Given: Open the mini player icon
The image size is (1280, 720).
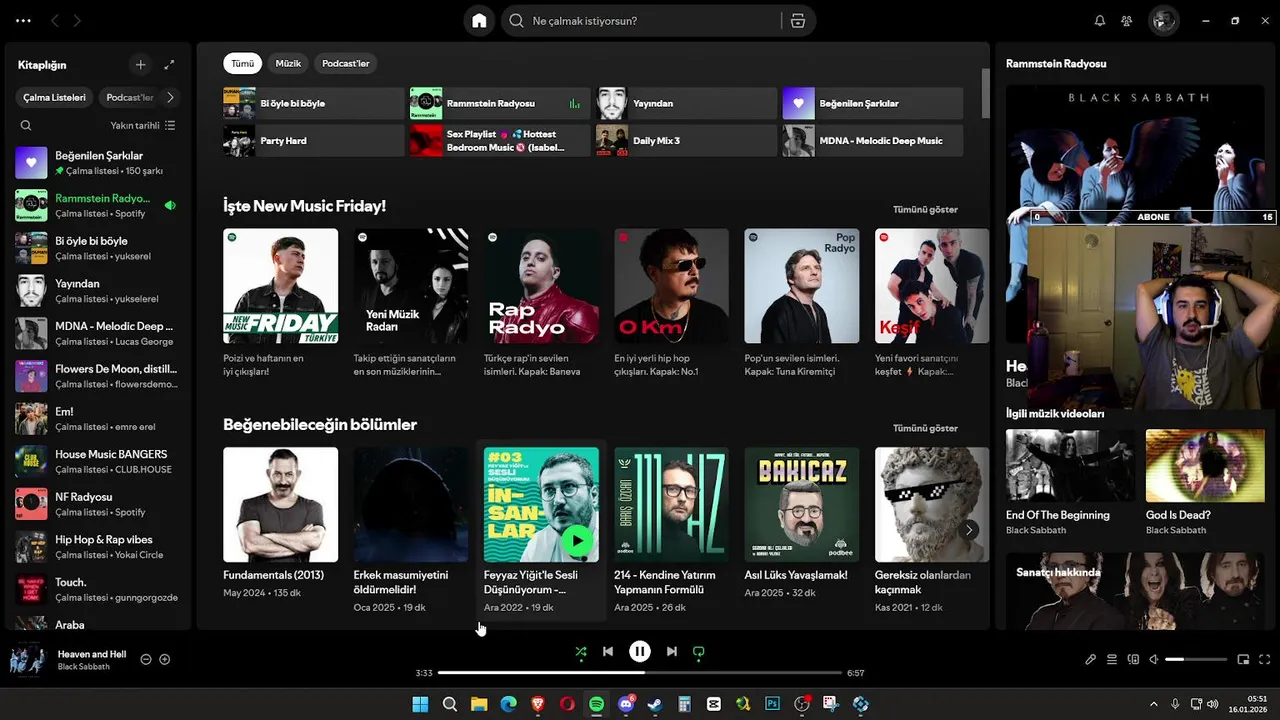Looking at the screenshot, I should pos(1244,660).
